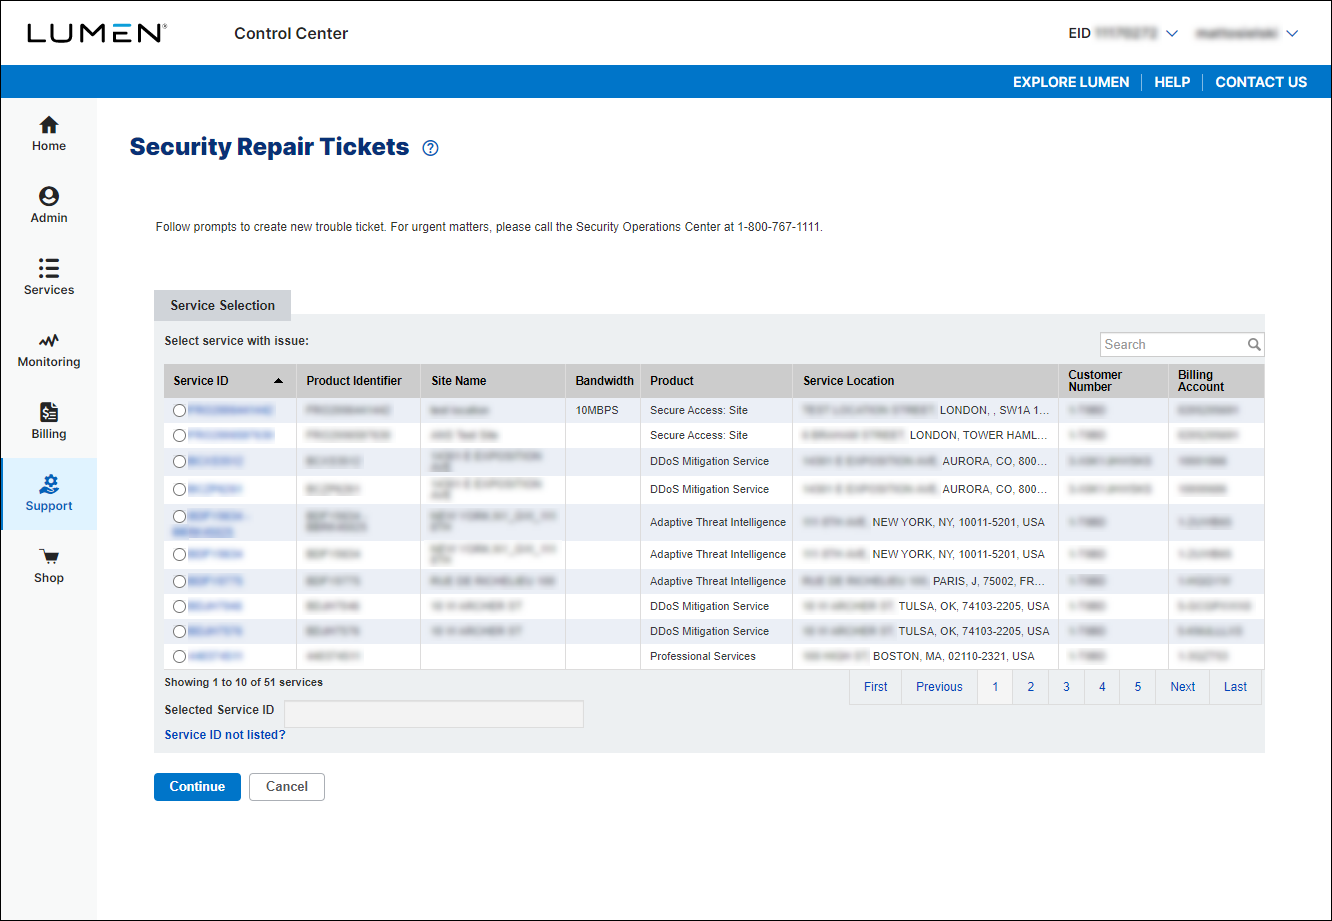Viewport: 1332px width, 921px height.
Task: Go to page 2
Action: pyautogui.click(x=1031, y=687)
